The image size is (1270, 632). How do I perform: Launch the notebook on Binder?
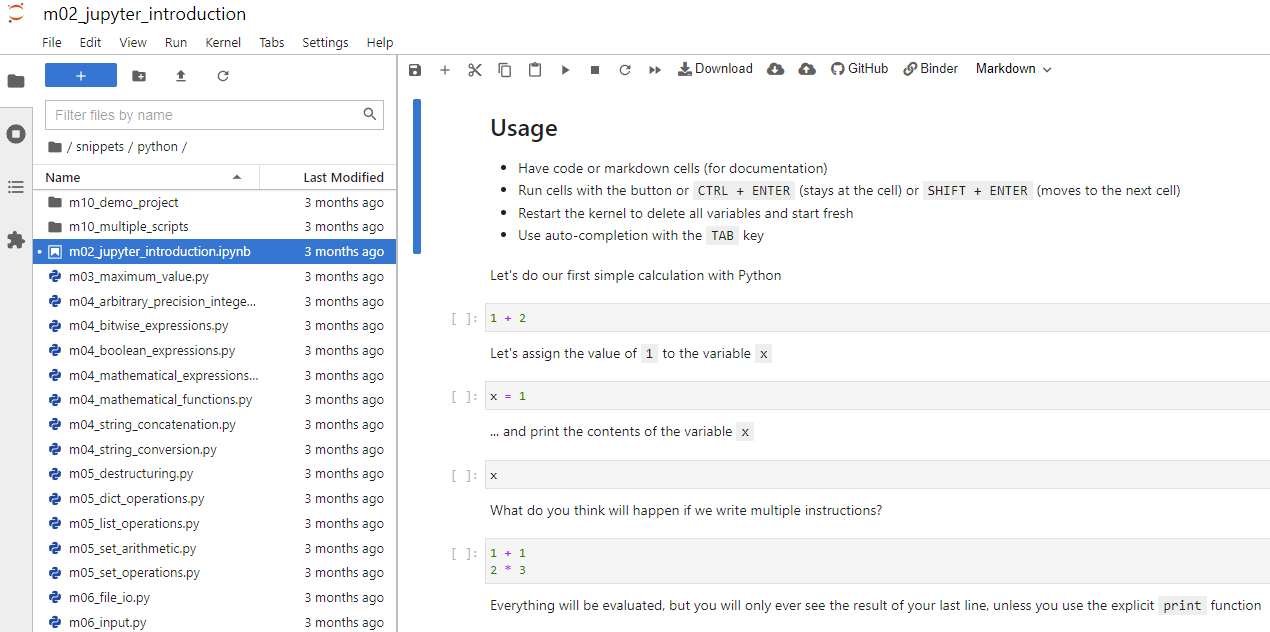[x=929, y=68]
